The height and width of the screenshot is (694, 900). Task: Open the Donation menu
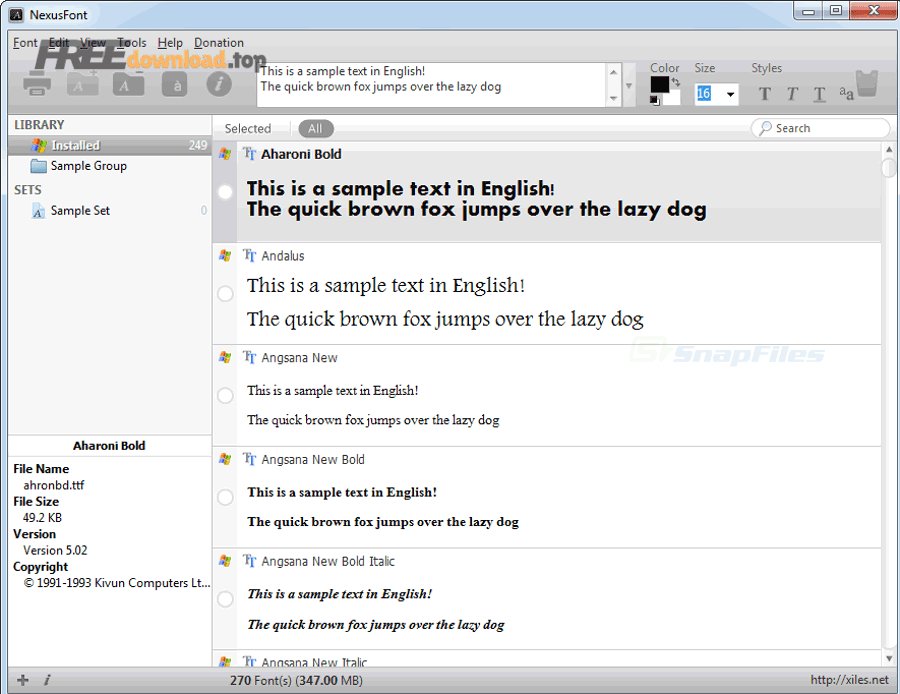(219, 42)
